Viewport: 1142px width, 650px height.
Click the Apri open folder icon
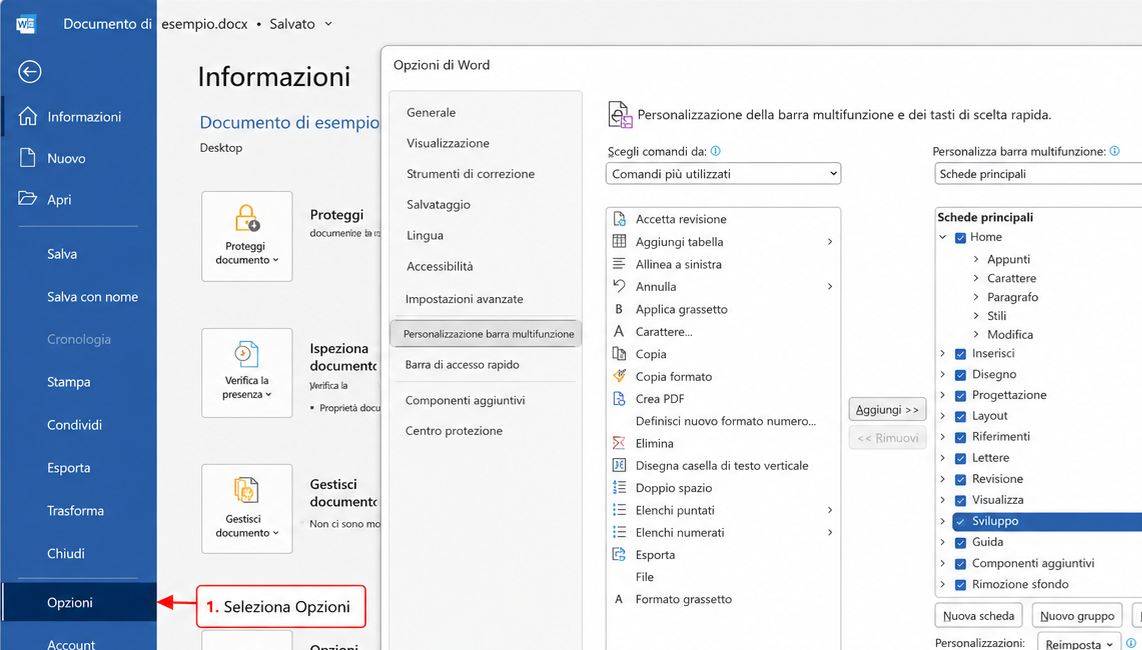click(27, 198)
